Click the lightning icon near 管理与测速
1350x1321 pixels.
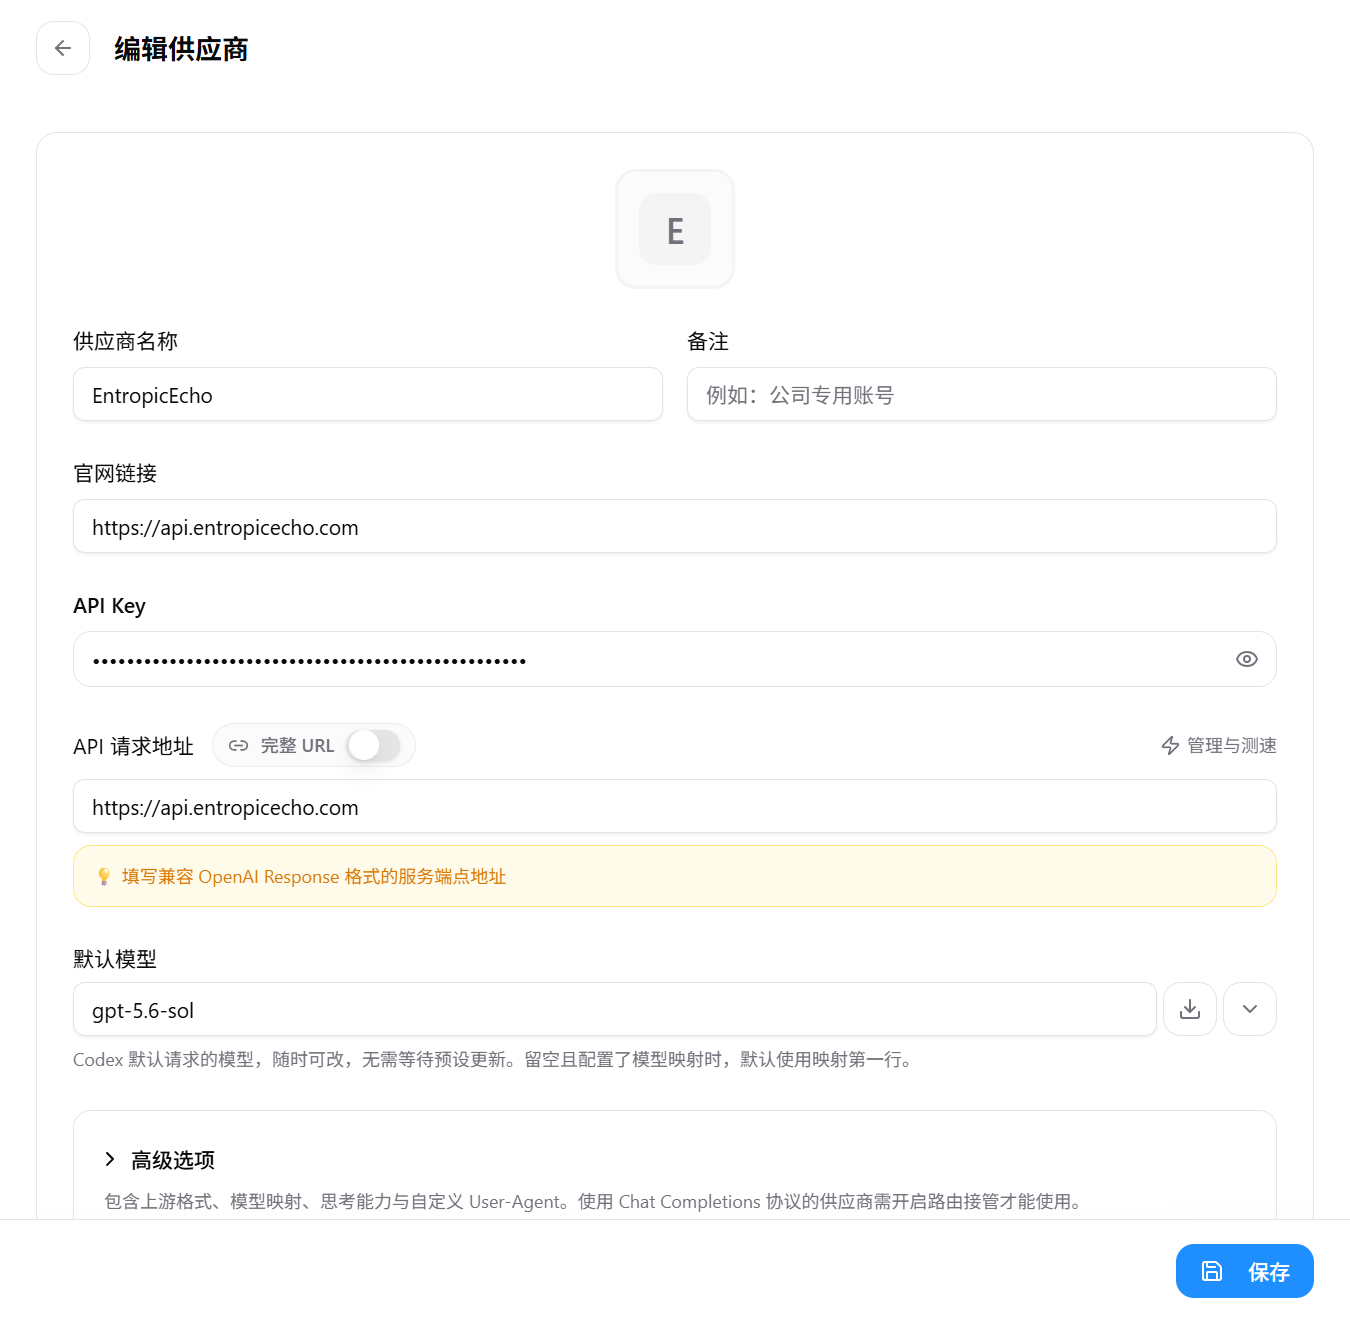(1170, 745)
